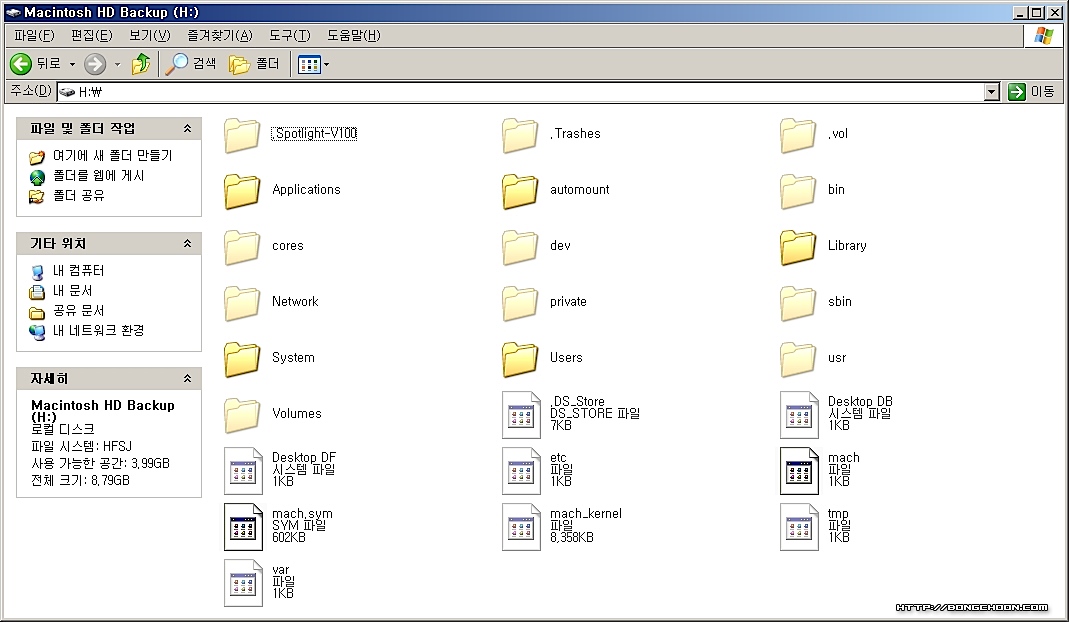Viewport: 1069px width, 622px height.
Task: Select the Volumes folder icon
Action: 242,414
